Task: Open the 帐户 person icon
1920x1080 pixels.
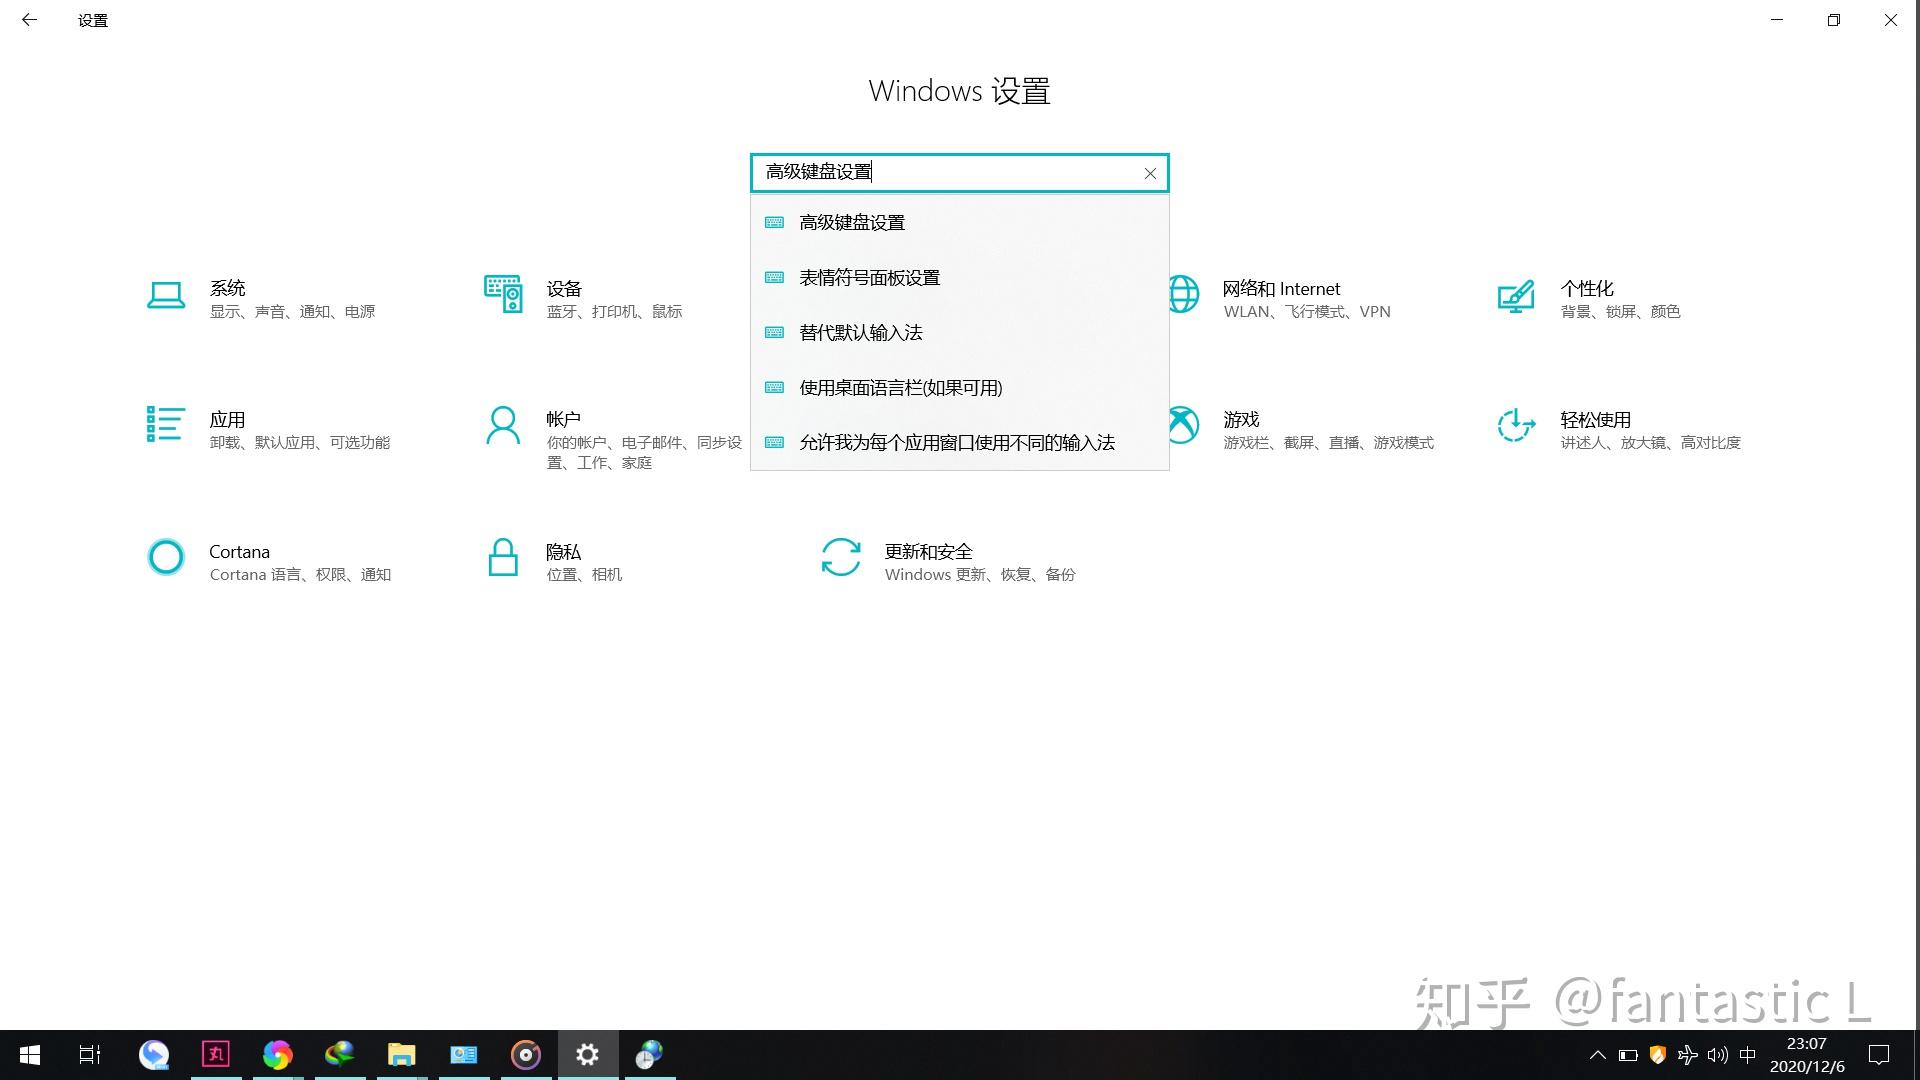Action: [503, 425]
